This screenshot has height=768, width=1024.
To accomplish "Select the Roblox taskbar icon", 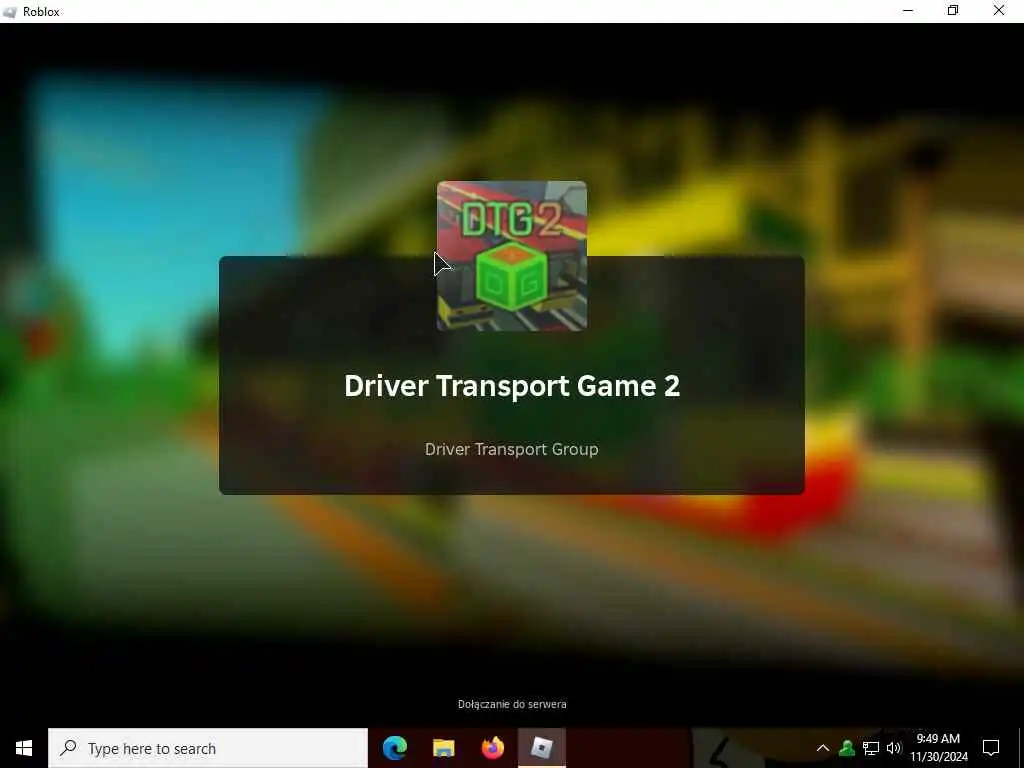I will (x=541, y=748).
